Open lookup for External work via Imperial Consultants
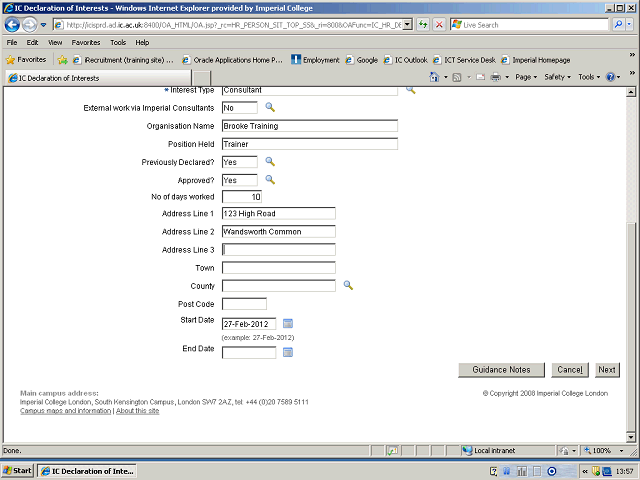640x480 pixels. click(269, 107)
